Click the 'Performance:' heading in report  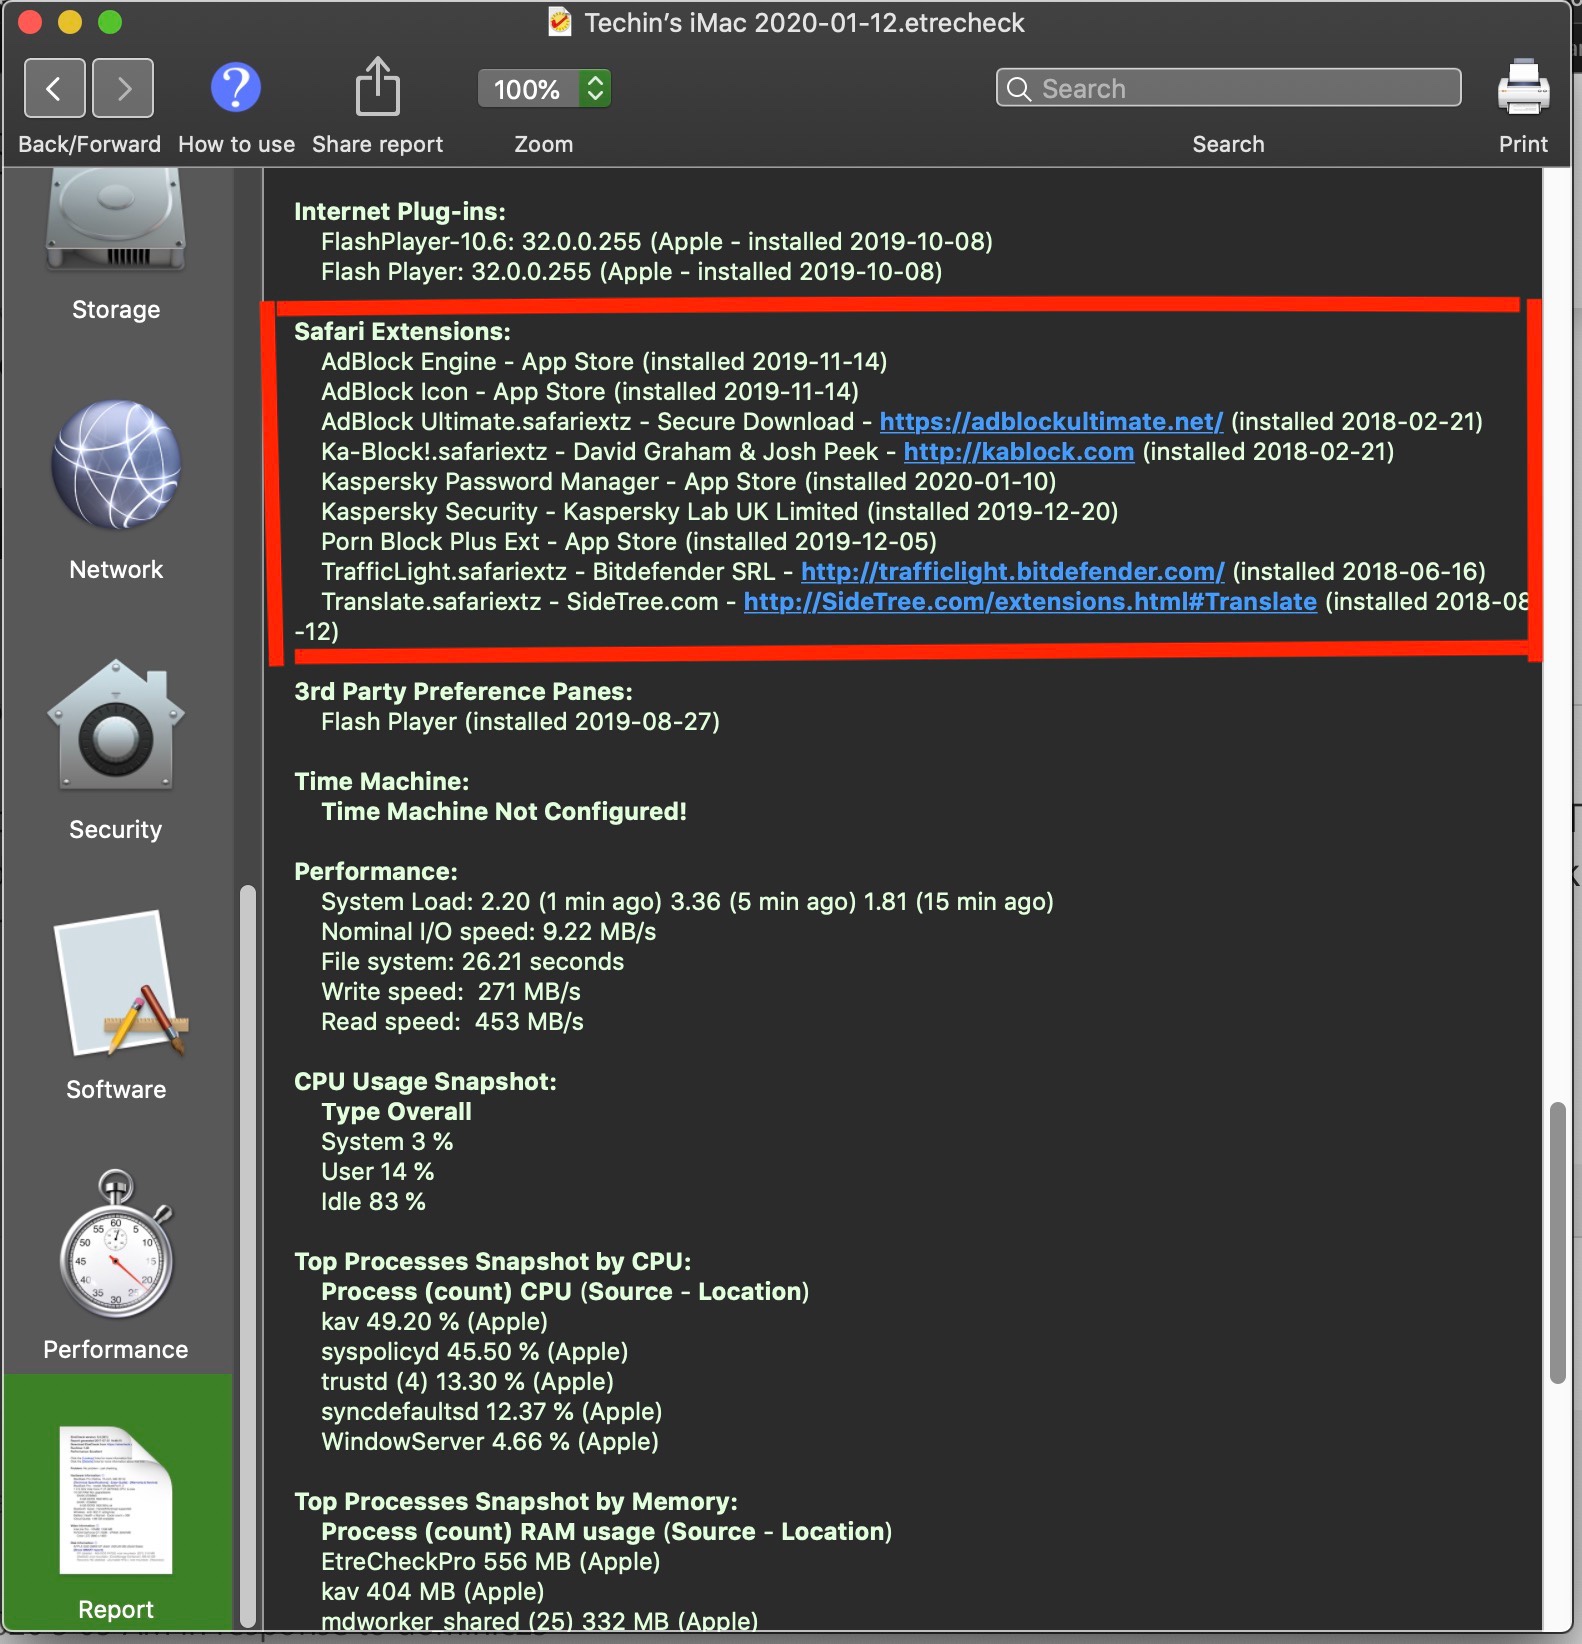point(376,872)
